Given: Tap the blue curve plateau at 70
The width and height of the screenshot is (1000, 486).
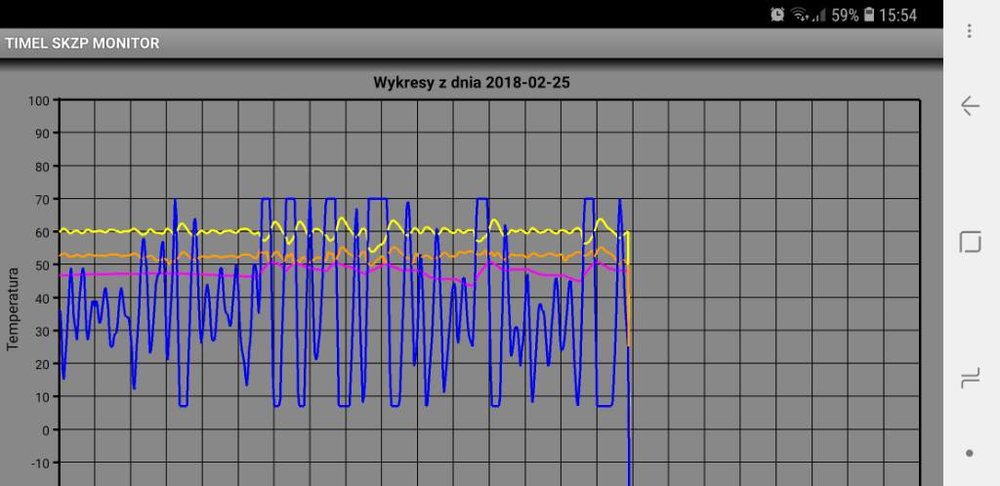Looking at the screenshot, I should coord(380,199).
